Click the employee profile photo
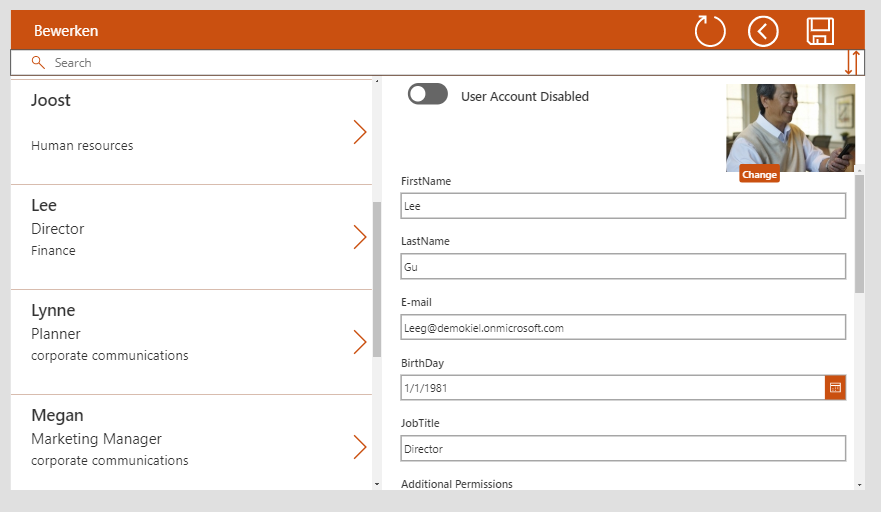 point(790,127)
